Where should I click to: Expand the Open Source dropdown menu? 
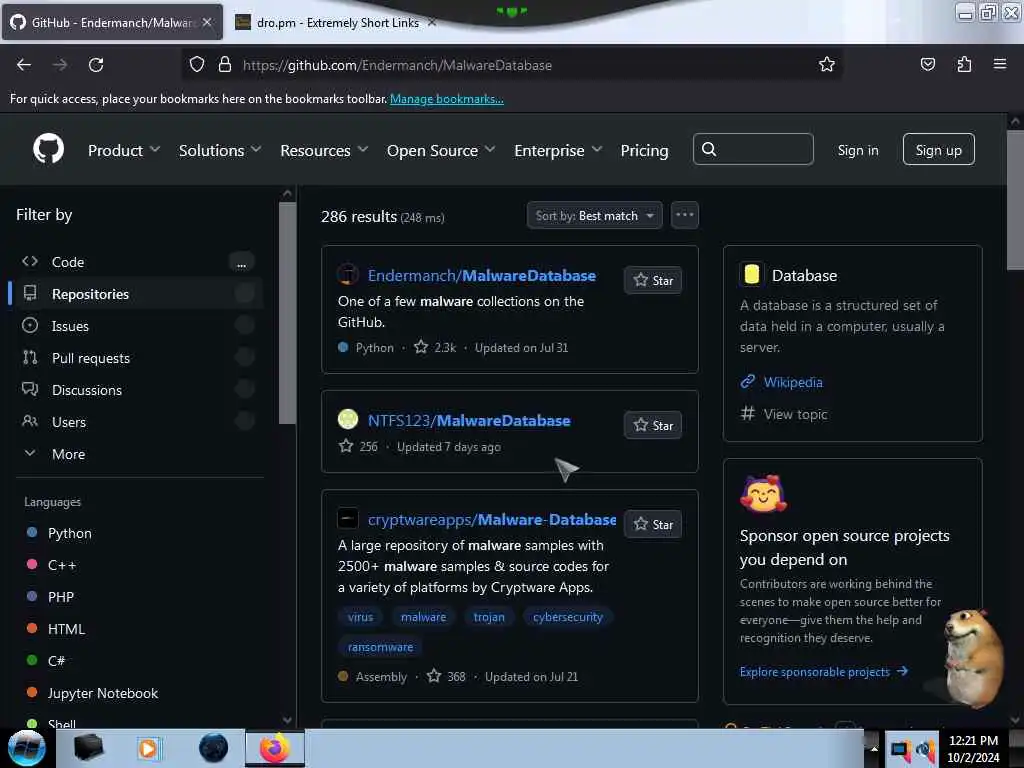click(x=441, y=150)
